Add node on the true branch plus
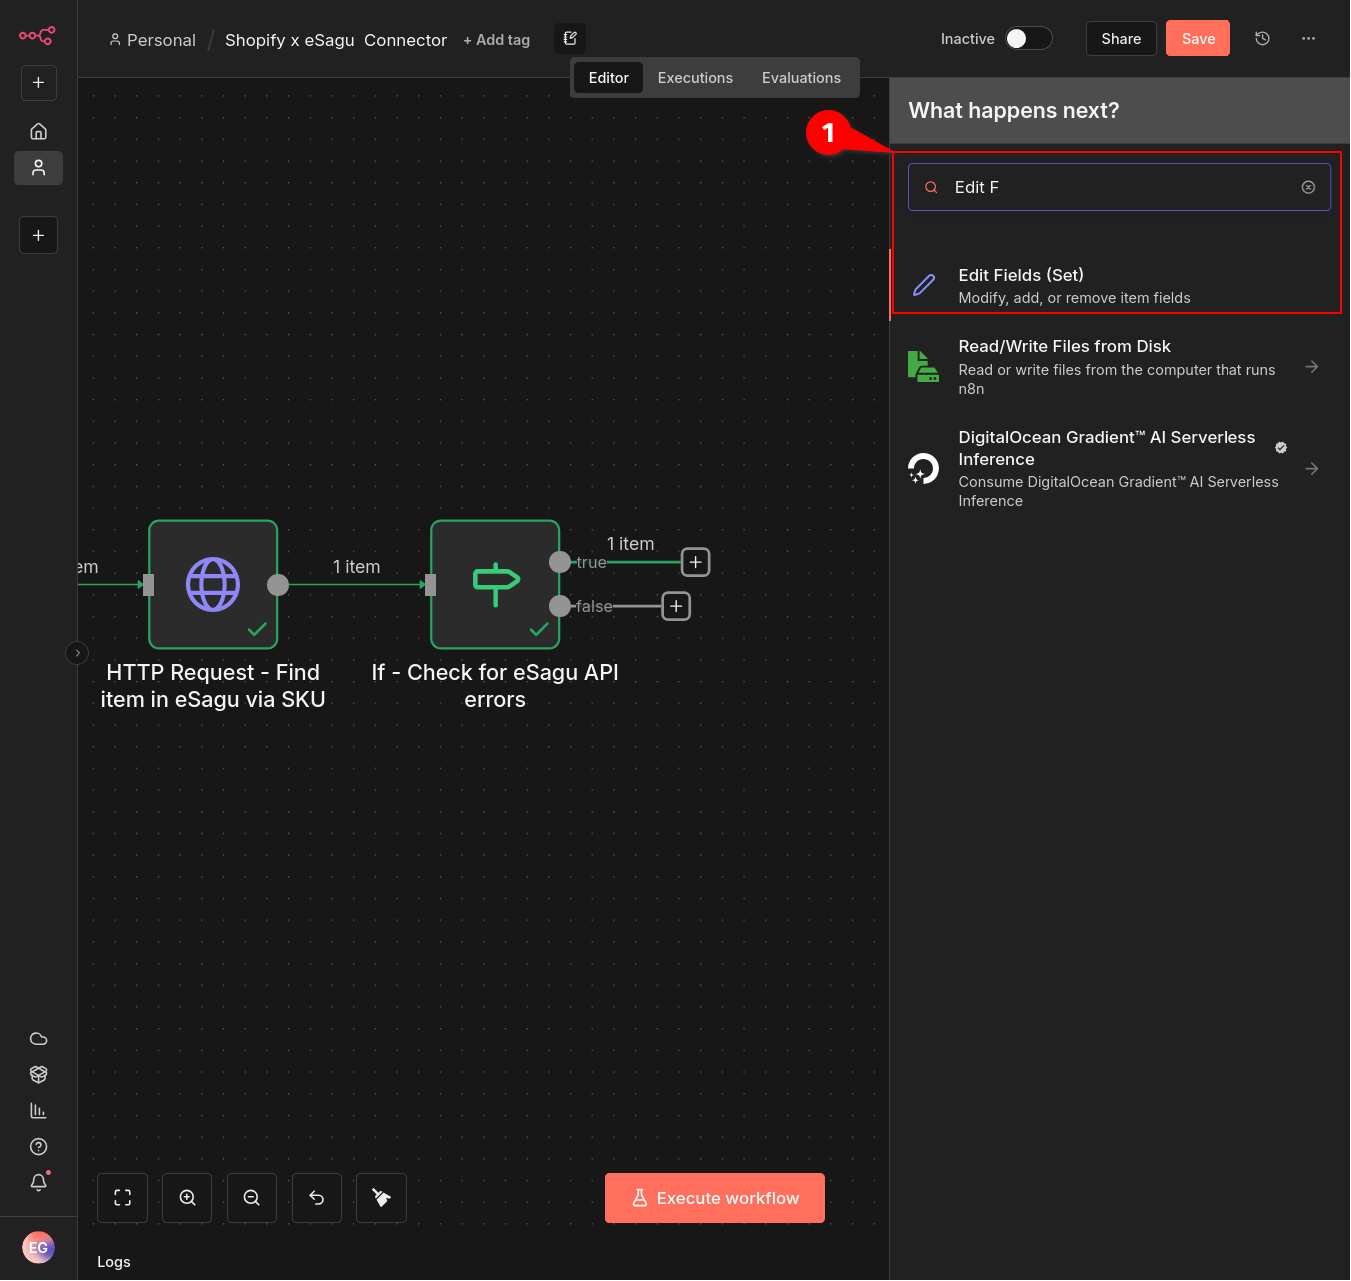 [696, 562]
